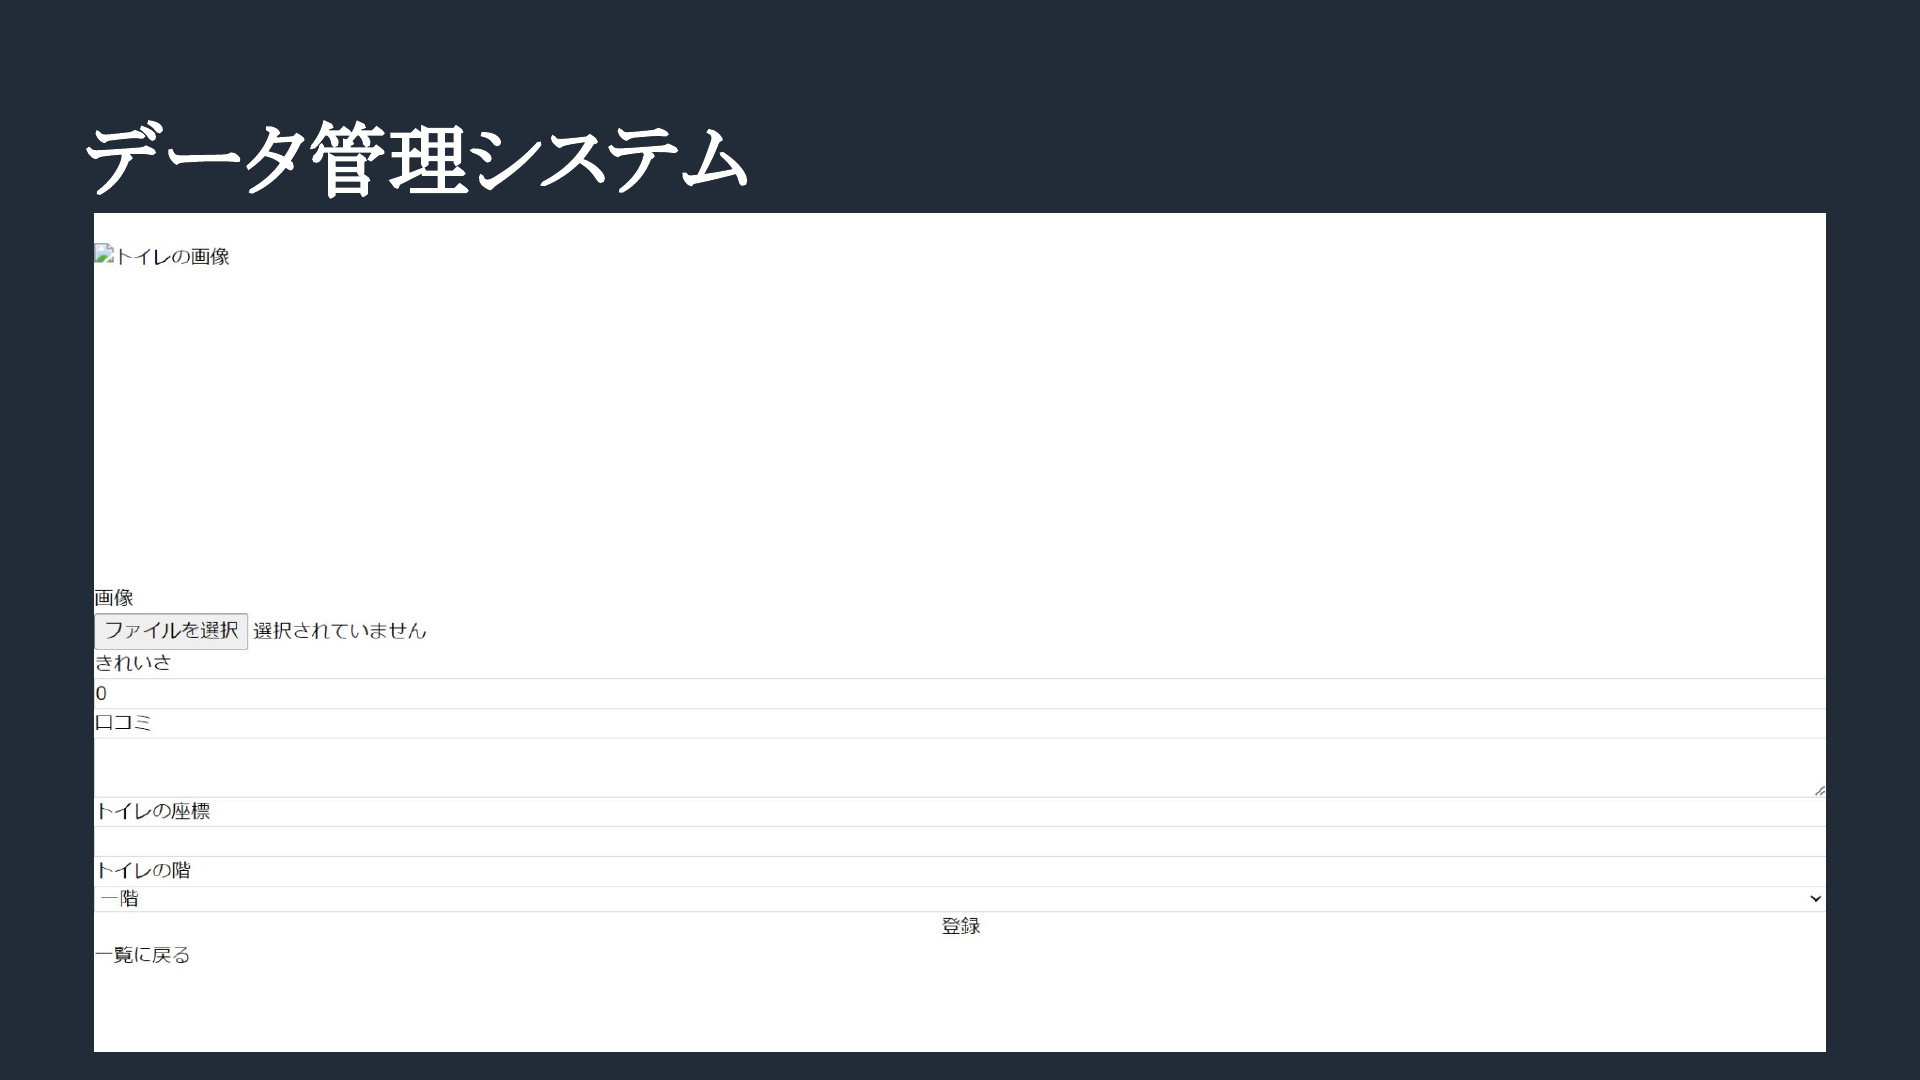The height and width of the screenshot is (1080, 1920).
Task: Click the データ管理システム page heading
Action: click(417, 160)
